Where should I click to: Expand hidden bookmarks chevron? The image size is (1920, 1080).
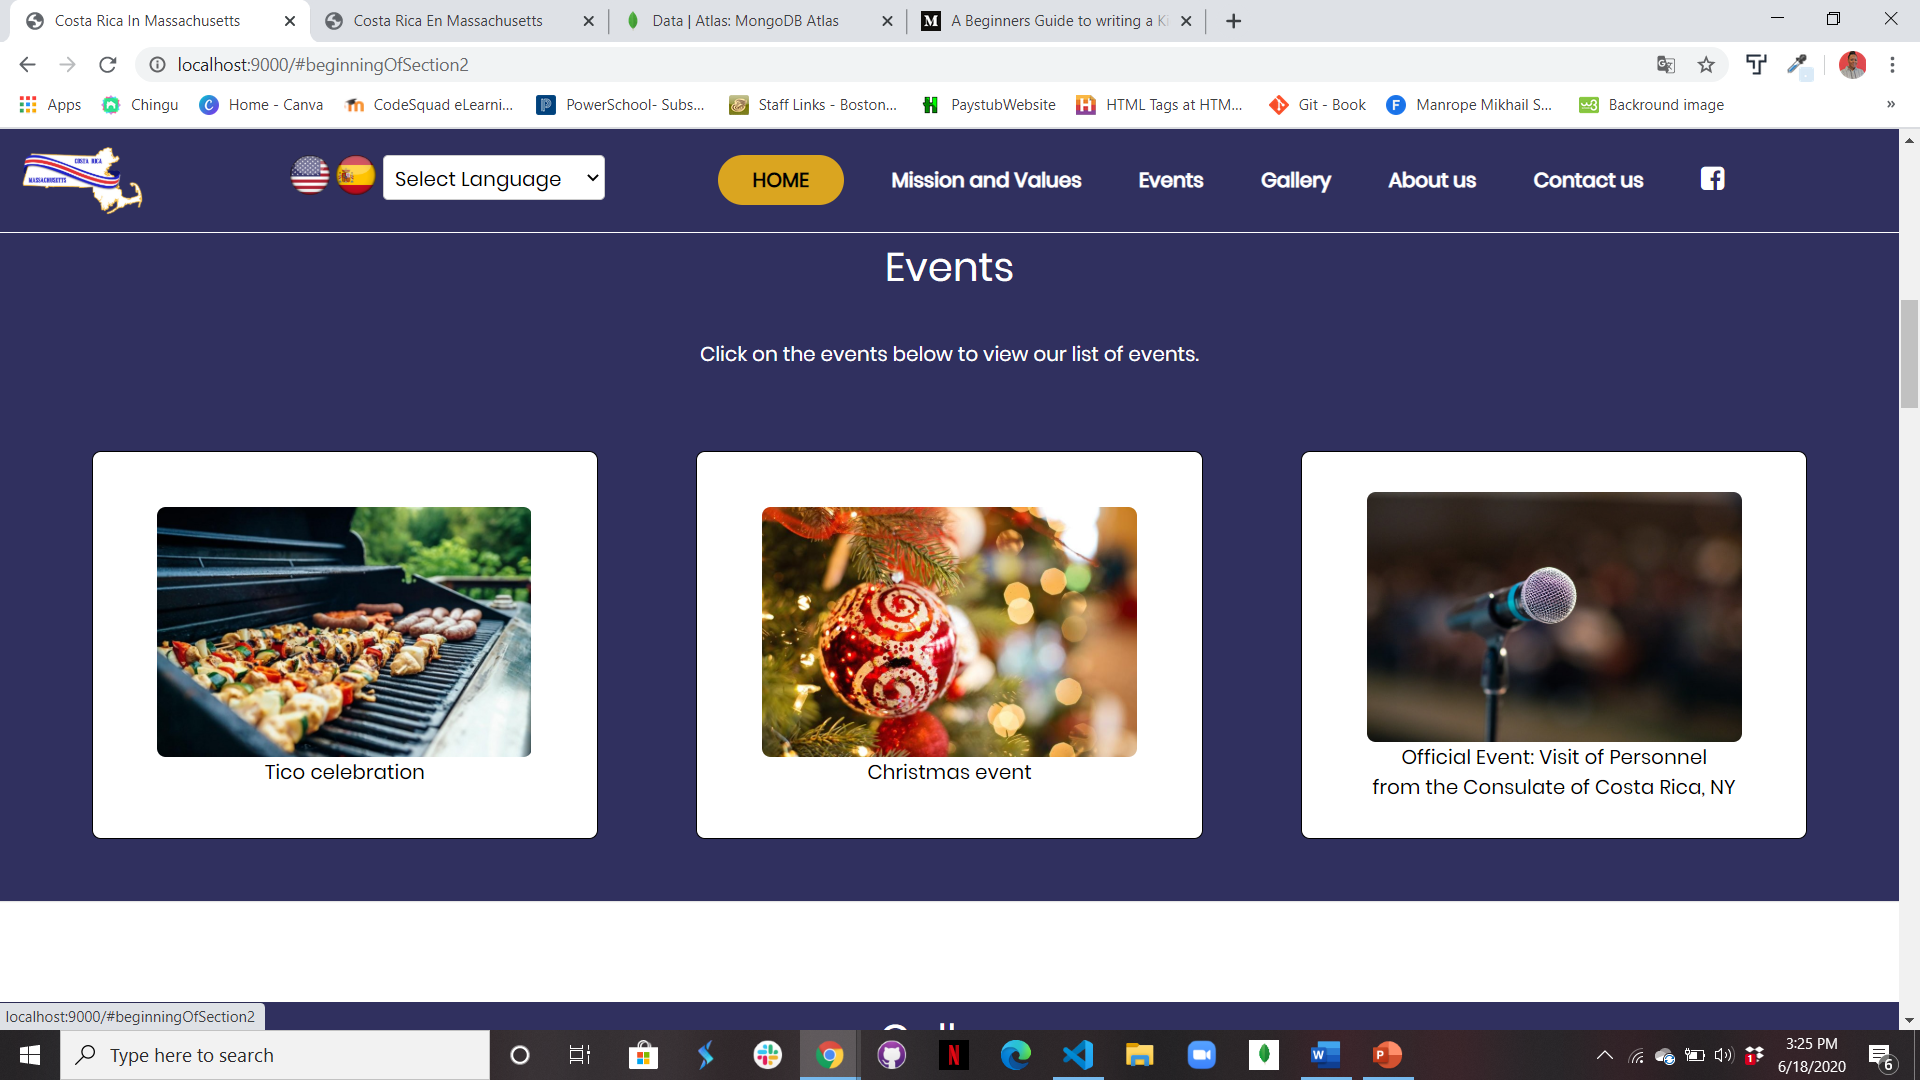(1890, 104)
